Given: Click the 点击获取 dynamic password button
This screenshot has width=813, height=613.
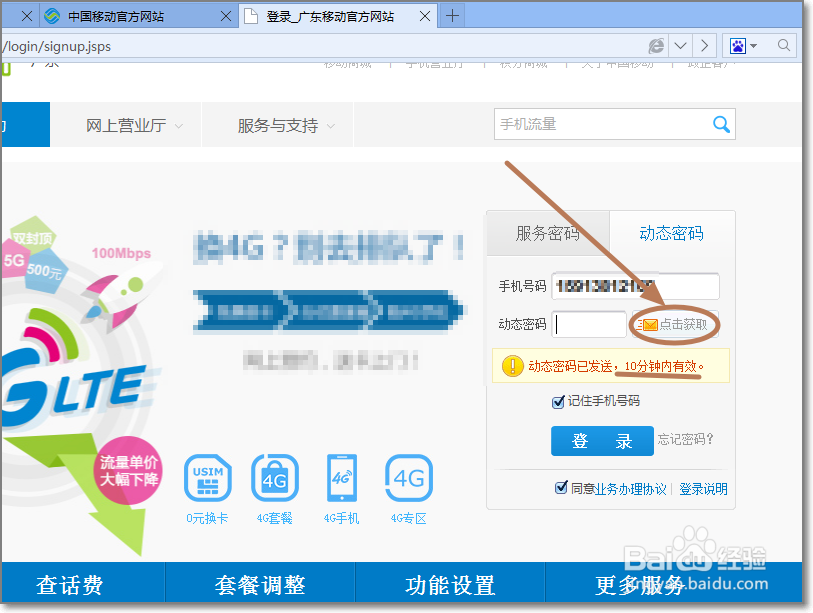Looking at the screenshot, I should tap(675, 325).
